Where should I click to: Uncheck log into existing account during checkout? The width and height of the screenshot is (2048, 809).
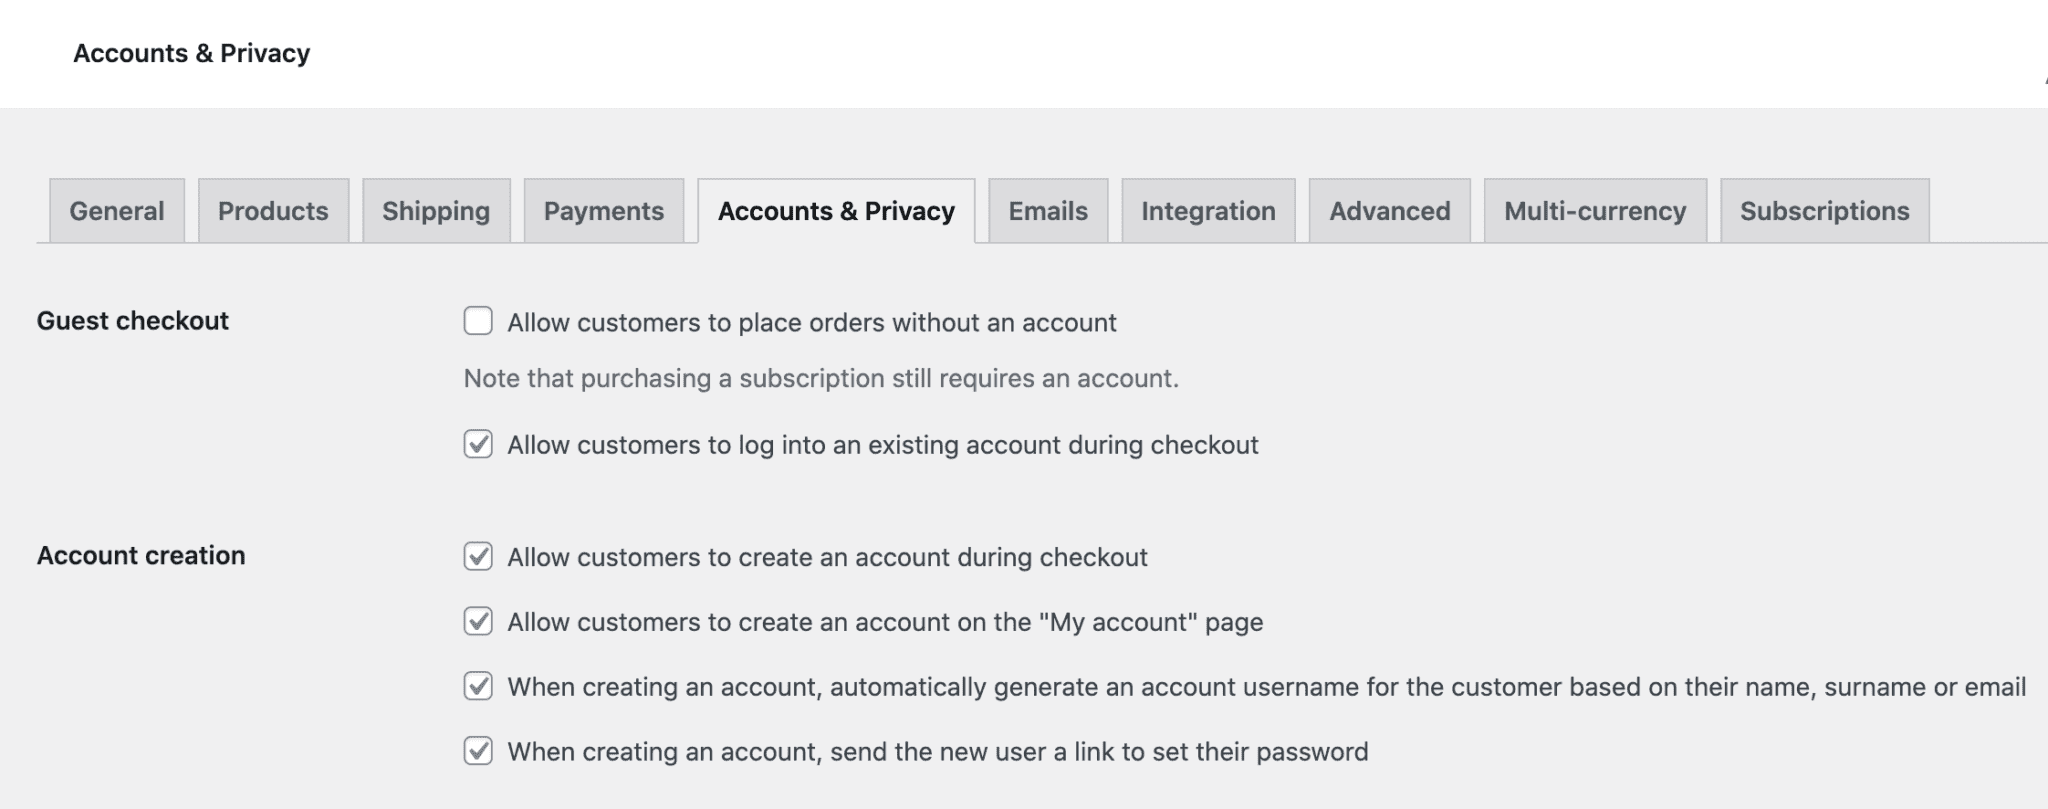click(478, 444)
